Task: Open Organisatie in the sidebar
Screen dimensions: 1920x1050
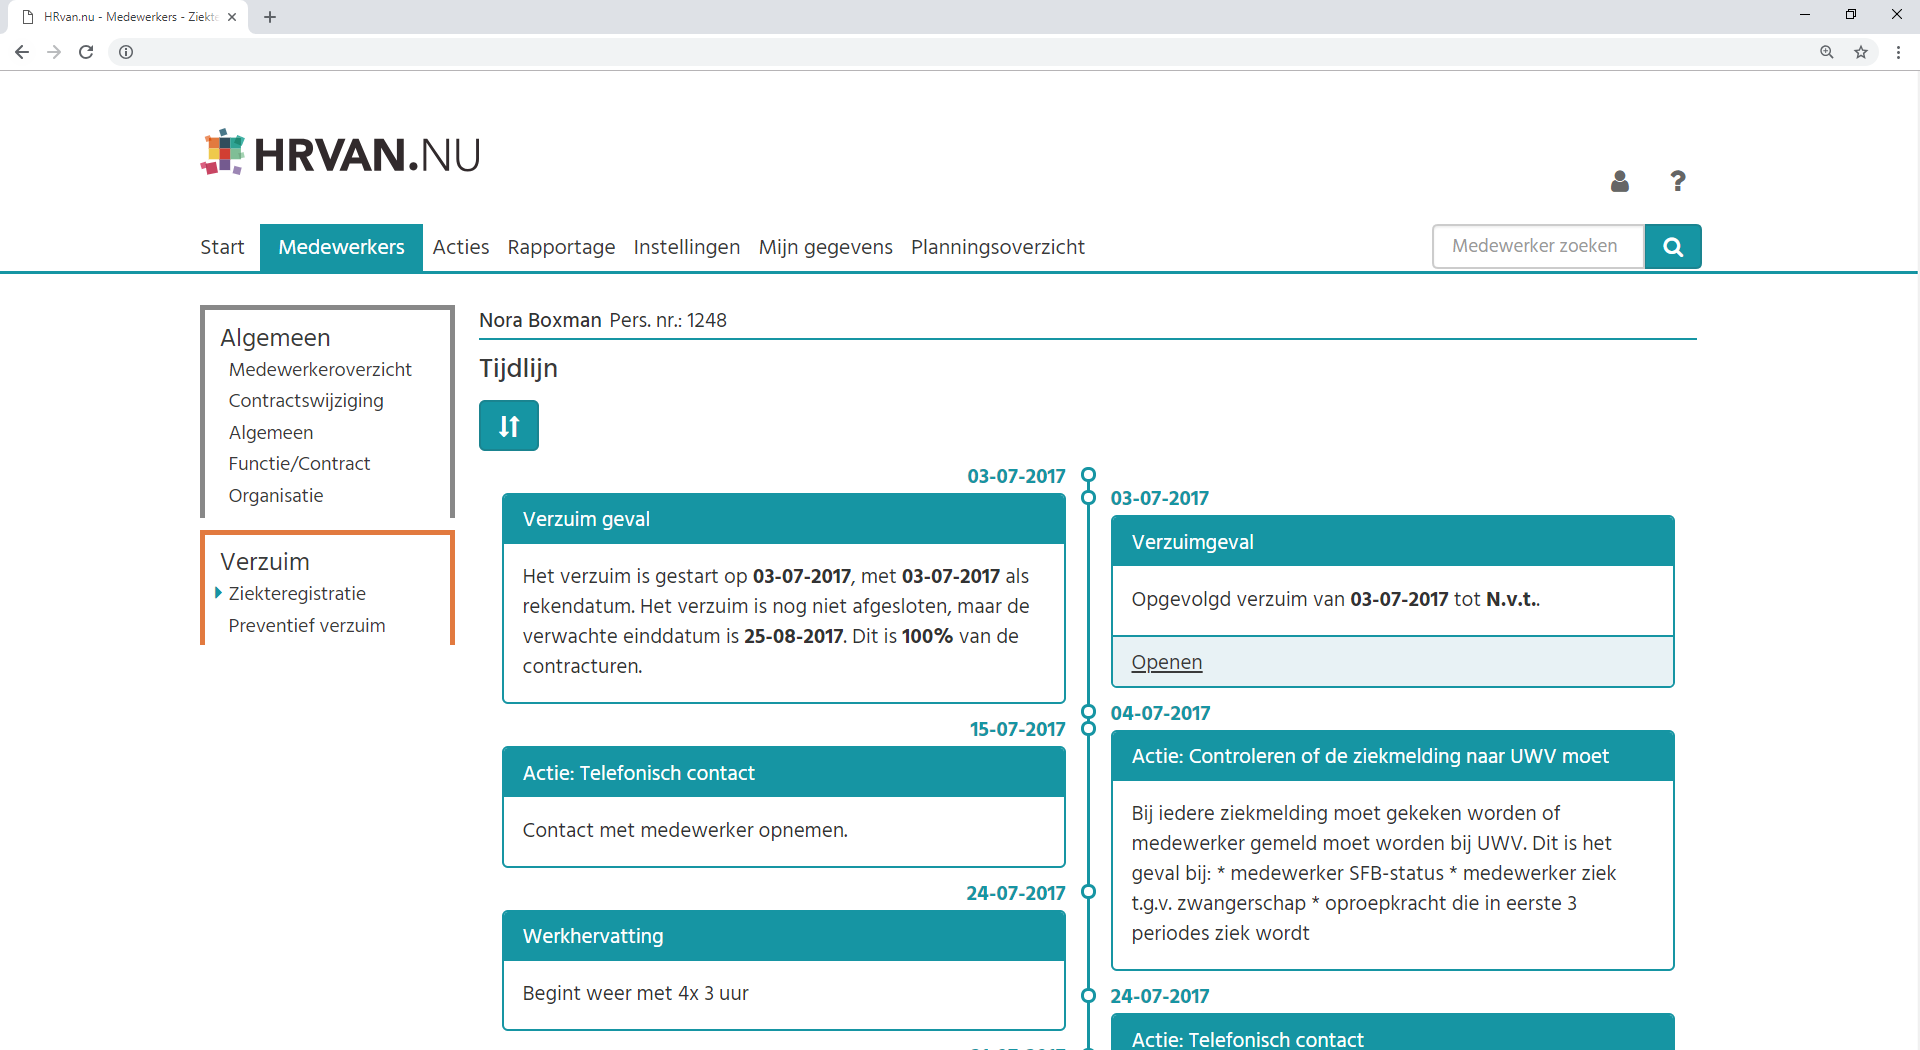Action: point(276,496)
